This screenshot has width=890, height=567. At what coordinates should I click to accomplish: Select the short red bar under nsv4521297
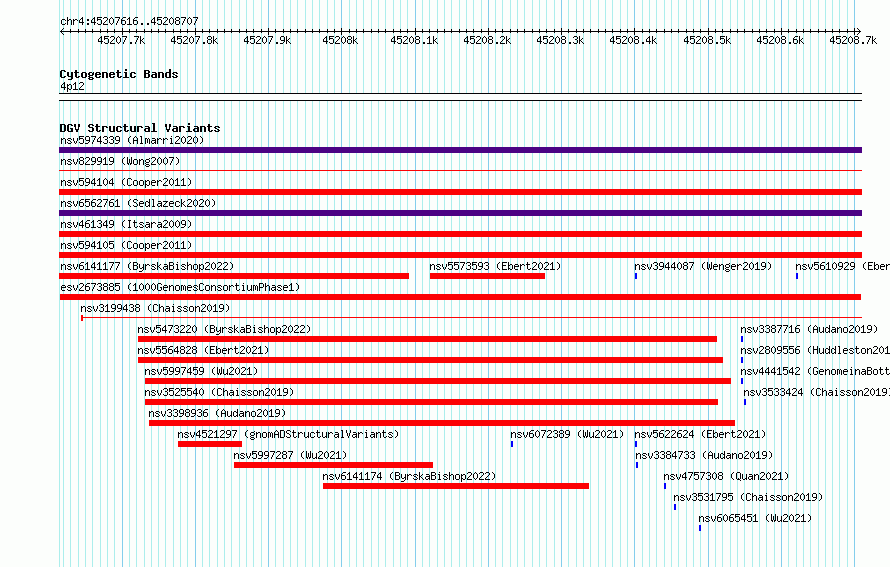pos(210,444)
